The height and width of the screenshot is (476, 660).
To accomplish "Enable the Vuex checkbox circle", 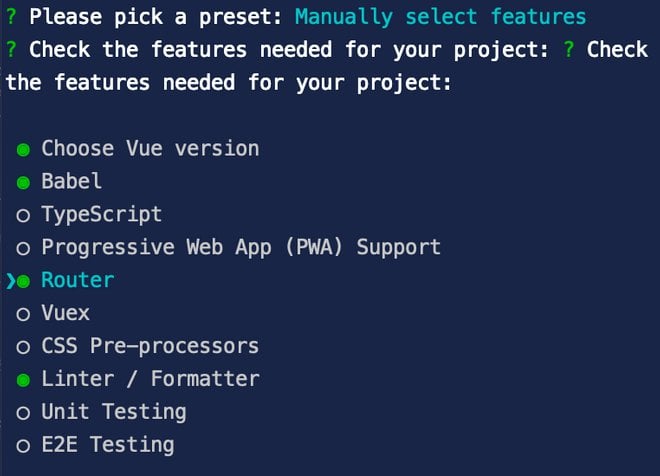I will 23,314.
